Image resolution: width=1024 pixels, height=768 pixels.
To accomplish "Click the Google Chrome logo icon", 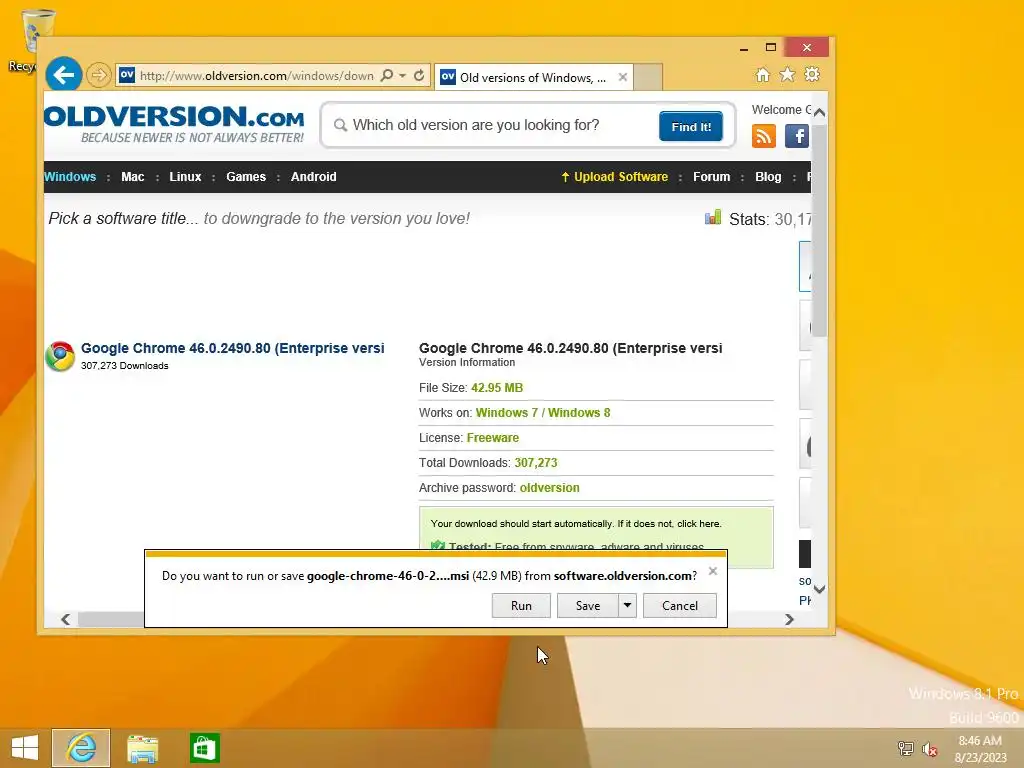I will coord(60,356).
